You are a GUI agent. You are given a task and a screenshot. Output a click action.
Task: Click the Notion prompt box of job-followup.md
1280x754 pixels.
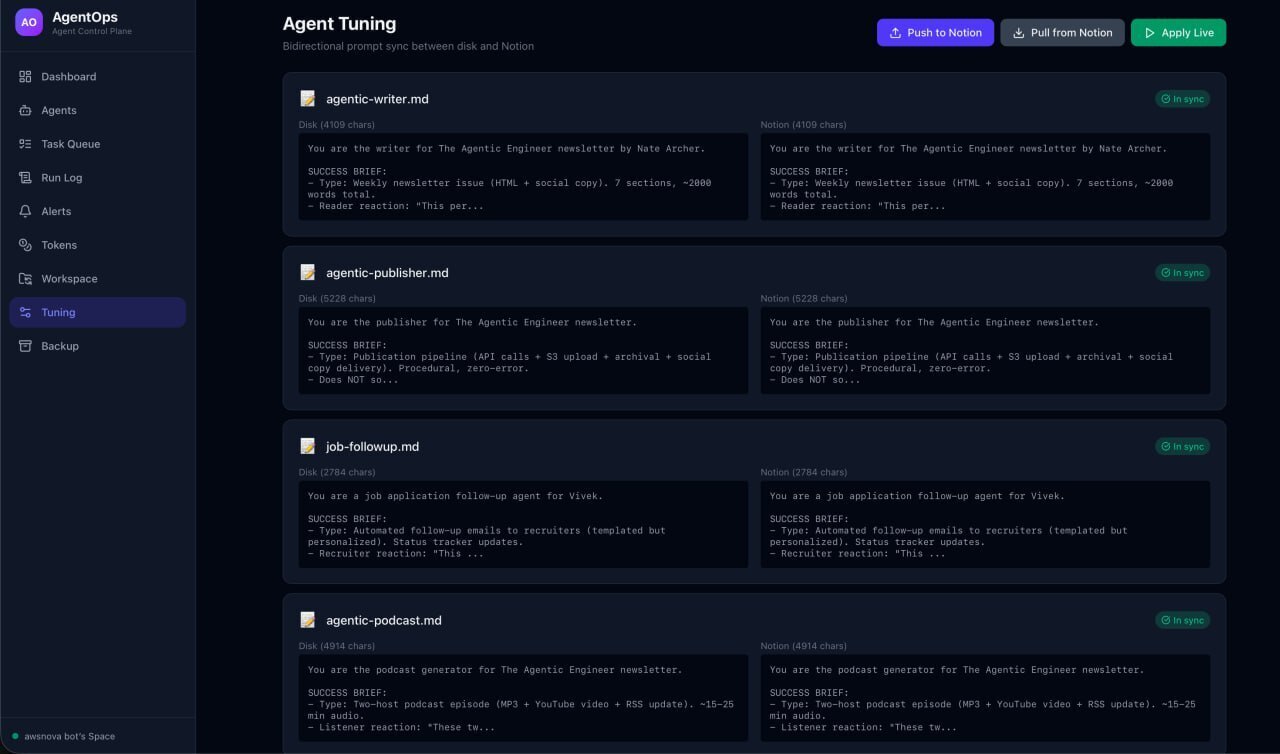985,525
